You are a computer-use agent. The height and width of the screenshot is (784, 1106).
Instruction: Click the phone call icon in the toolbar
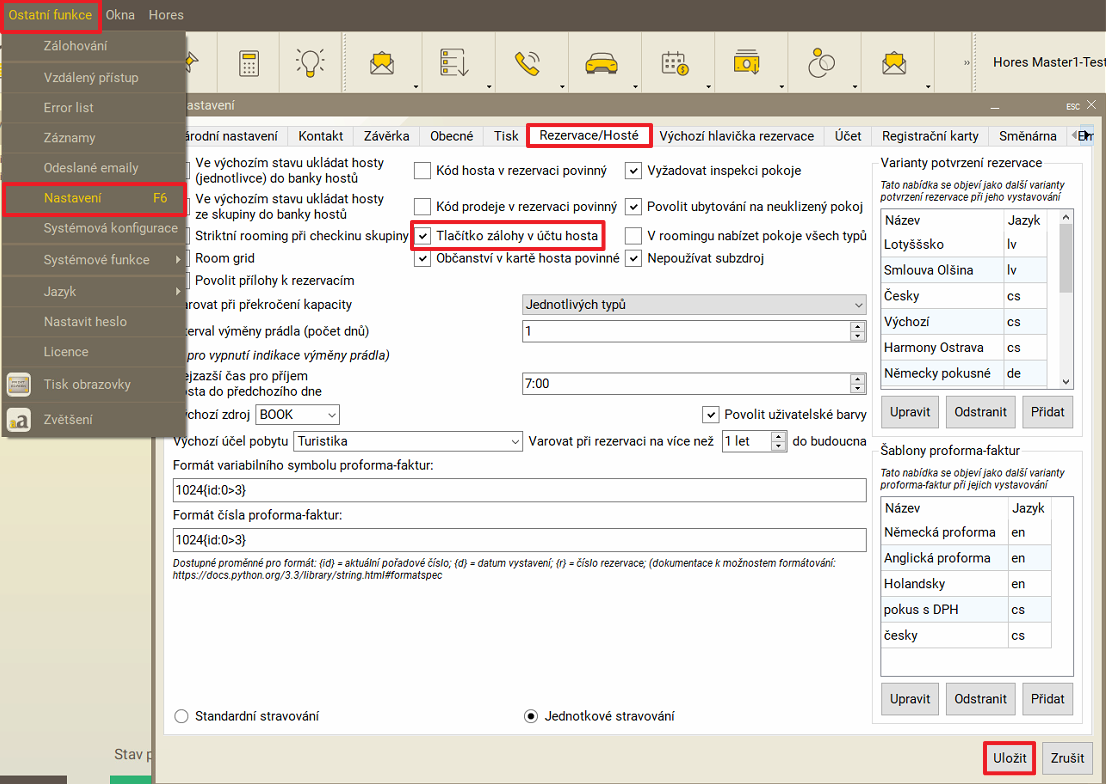[527, 63]
